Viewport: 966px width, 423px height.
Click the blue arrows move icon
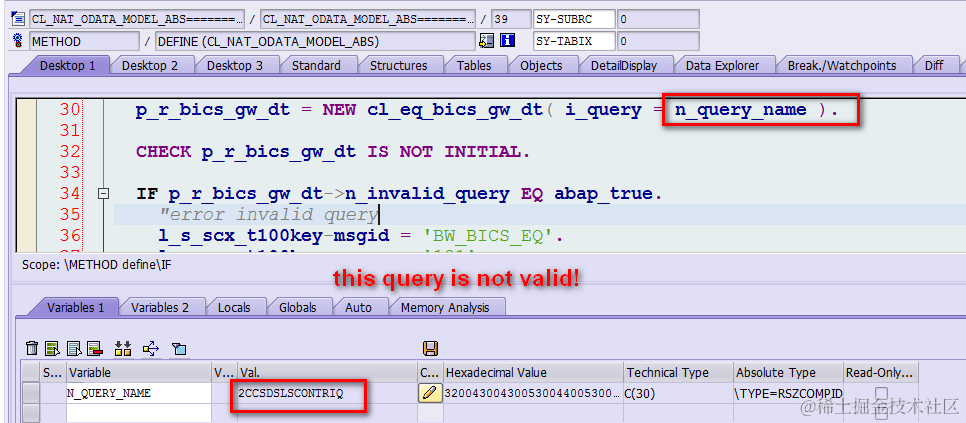pos(151,348)
